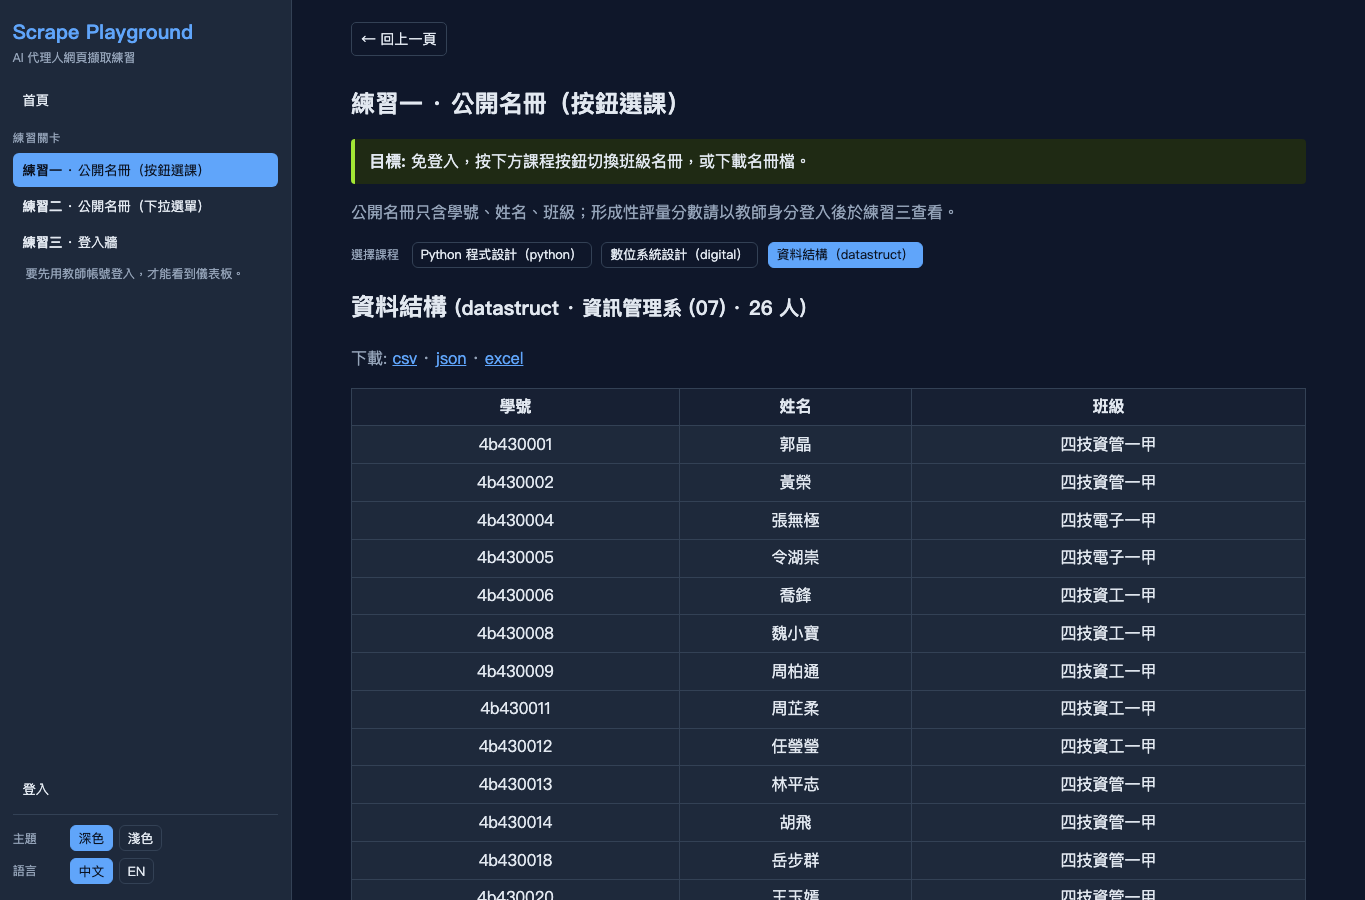Switch theme to 淺色
This screenshot has height=900, width=1365.
click(140, 838)
